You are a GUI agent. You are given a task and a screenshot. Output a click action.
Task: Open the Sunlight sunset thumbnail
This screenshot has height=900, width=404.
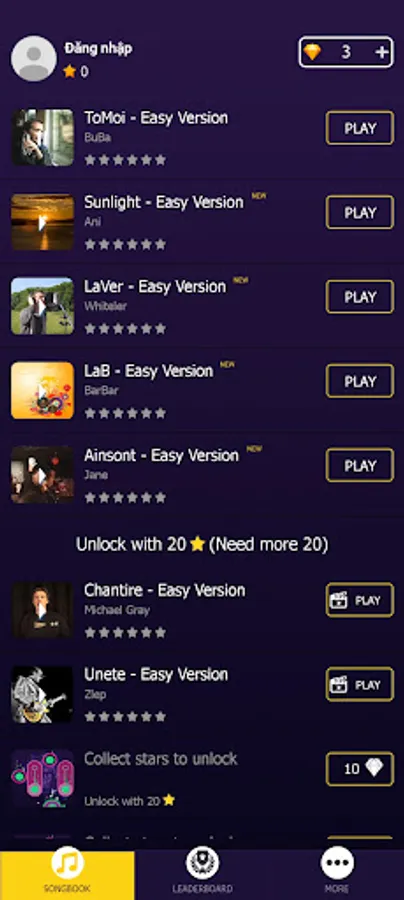(42, 222)
